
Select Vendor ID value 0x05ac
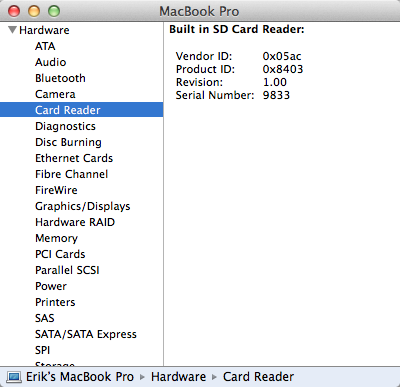pos(282,56)
